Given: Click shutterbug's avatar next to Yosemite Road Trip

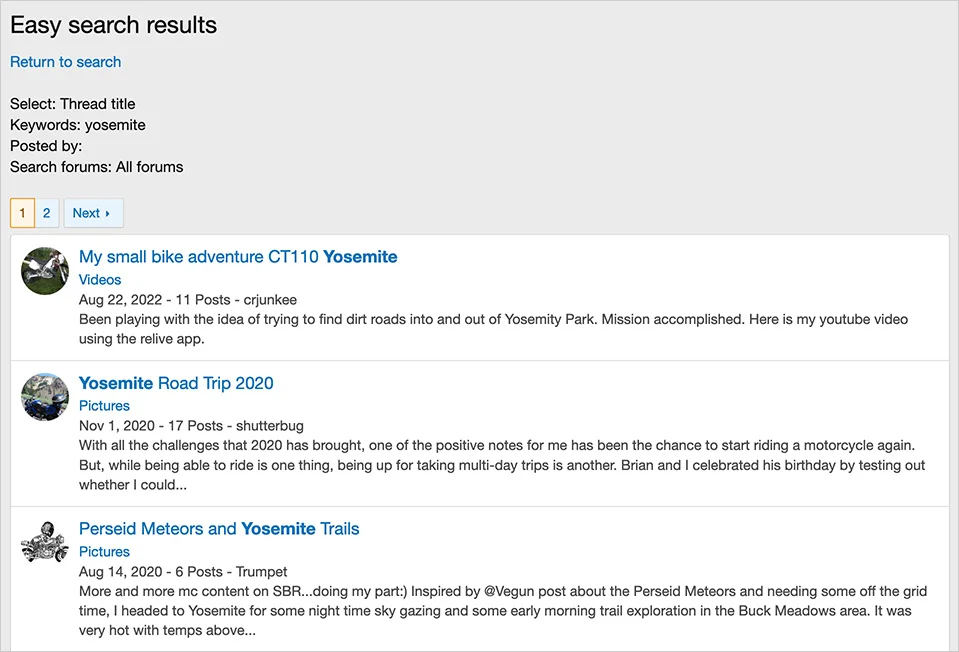Looking at the screenshot, I should [x=44, y=396].
